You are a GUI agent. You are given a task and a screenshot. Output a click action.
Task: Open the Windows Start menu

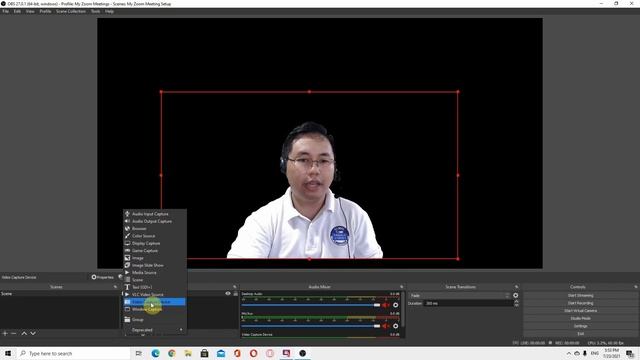coord(8,353)
